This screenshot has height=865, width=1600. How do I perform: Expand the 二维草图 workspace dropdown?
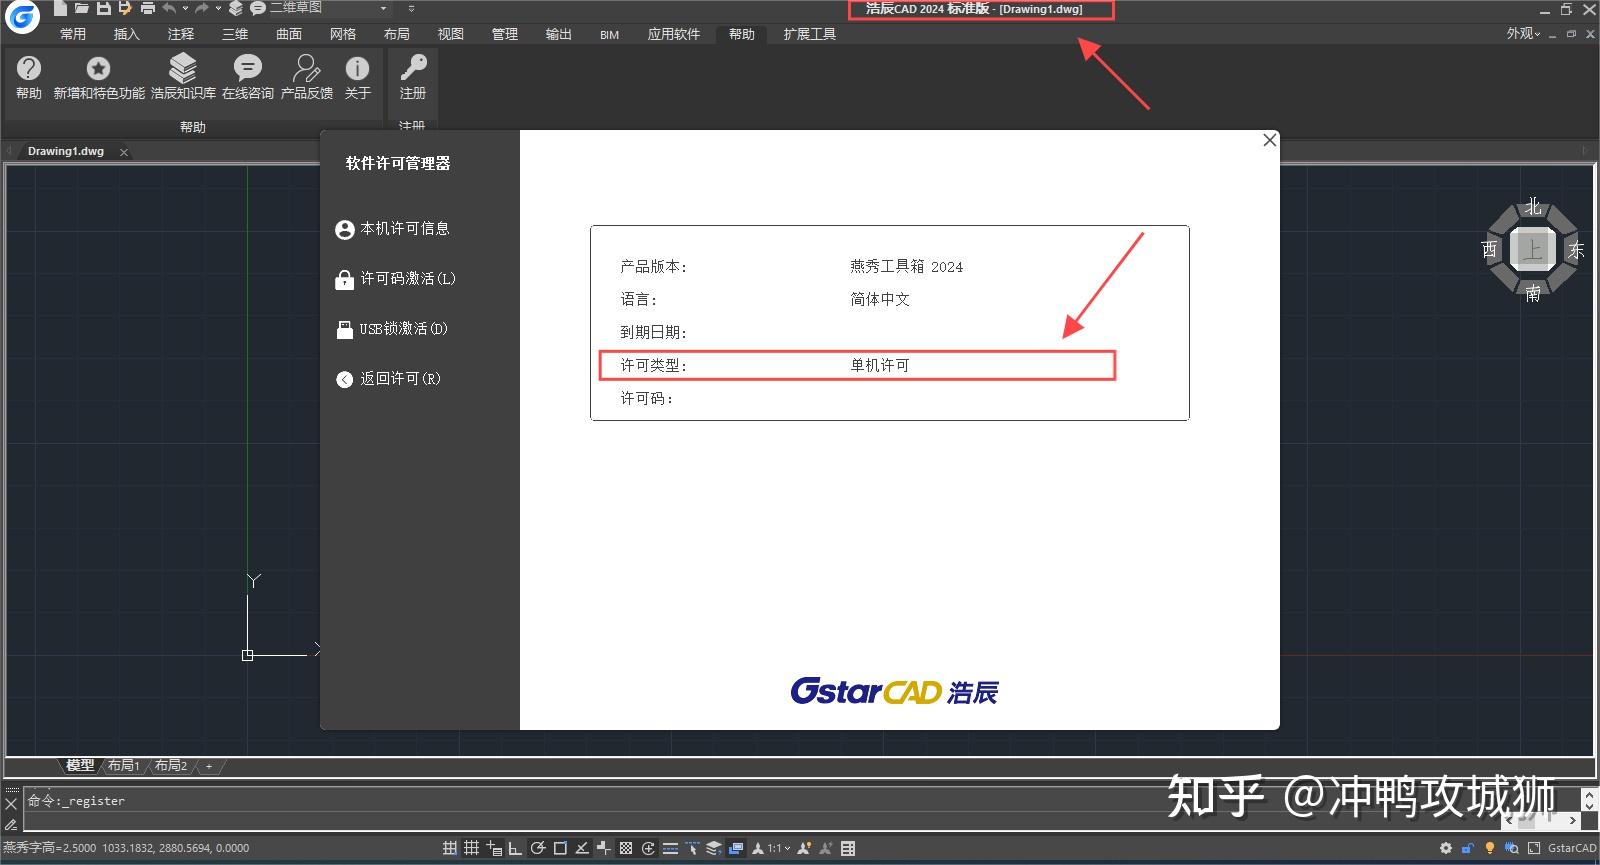tap(383, 8)
